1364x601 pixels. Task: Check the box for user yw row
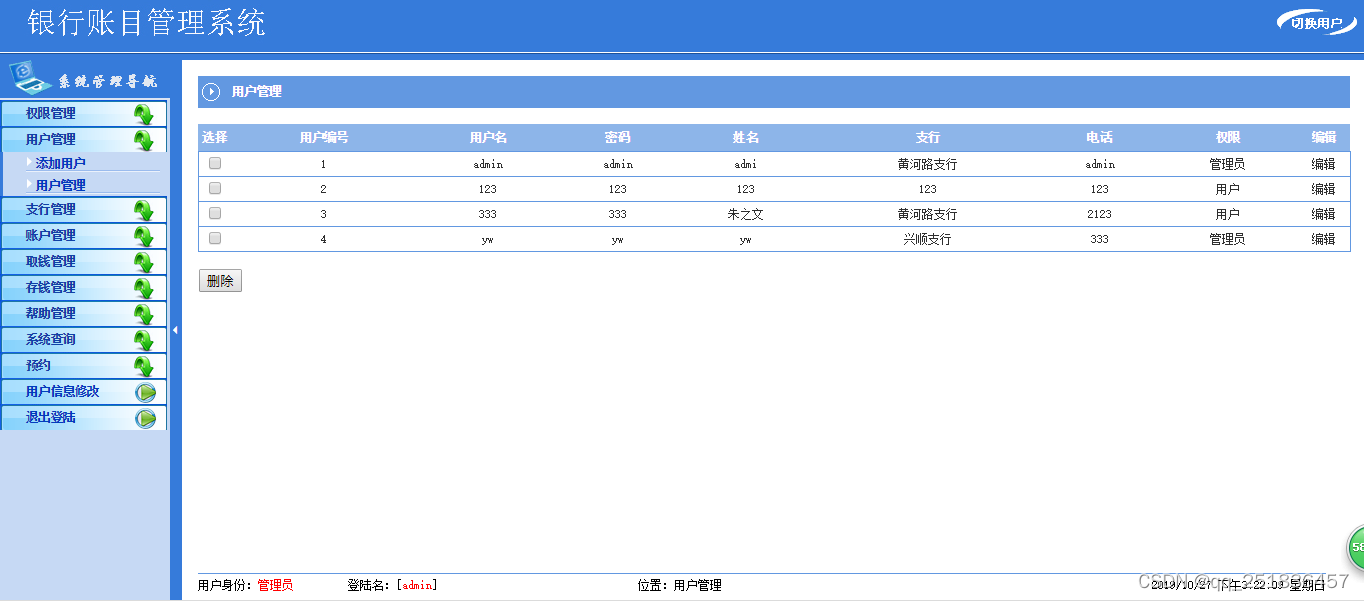click(x=215, y=238)
